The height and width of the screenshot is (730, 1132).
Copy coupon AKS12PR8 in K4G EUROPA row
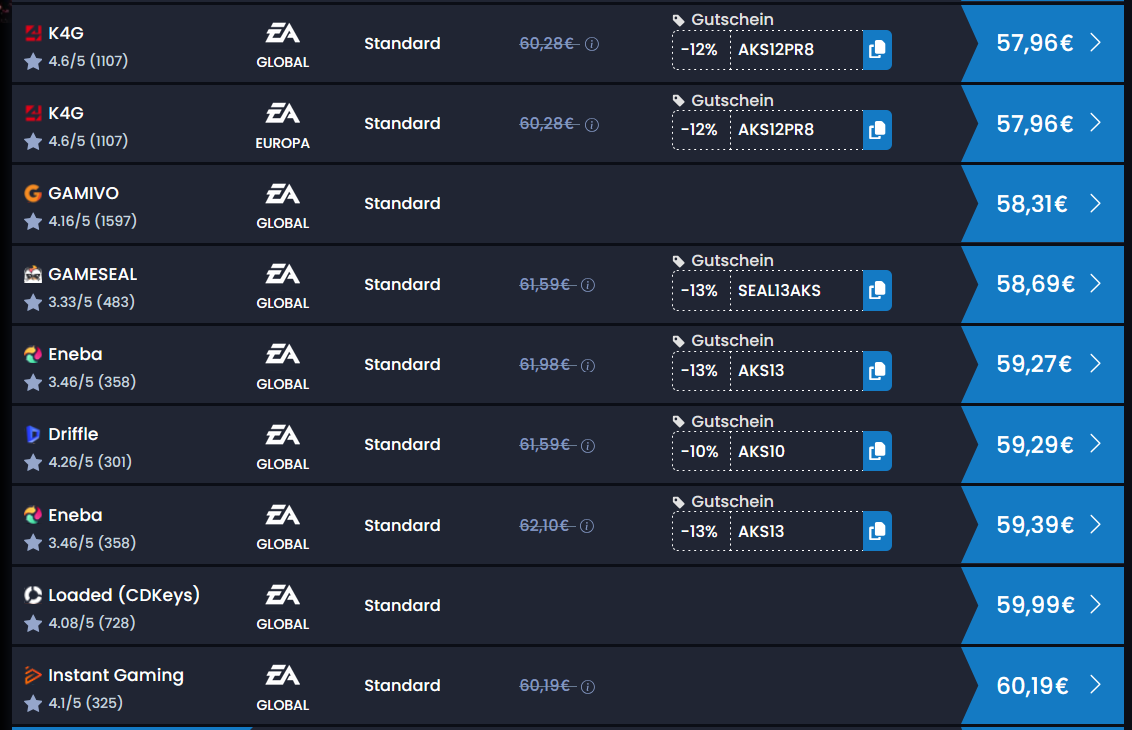[877, 130]
